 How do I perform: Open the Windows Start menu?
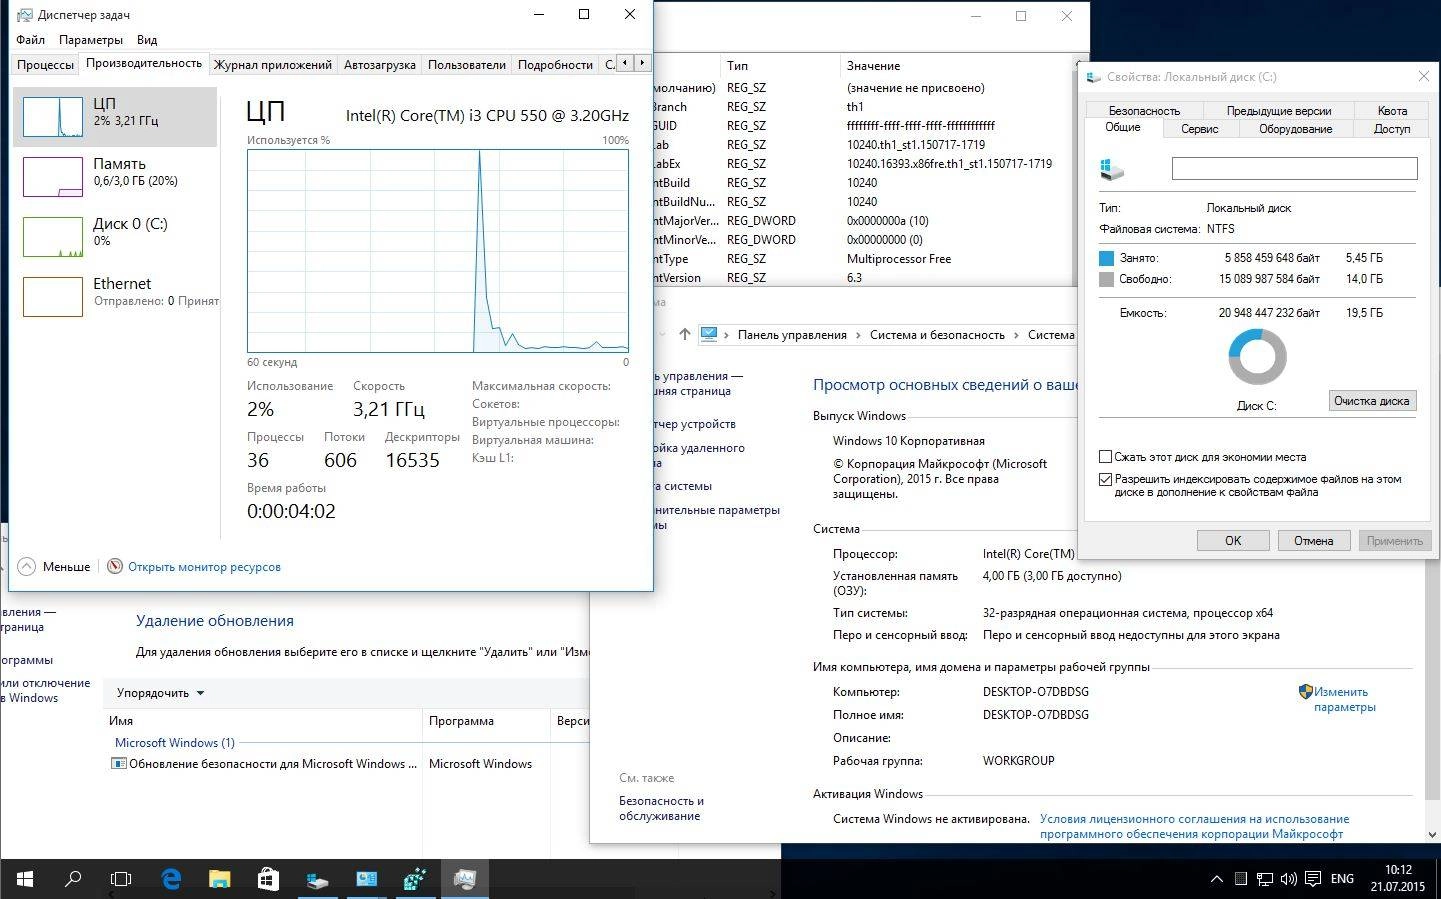(x=24, y=879)
